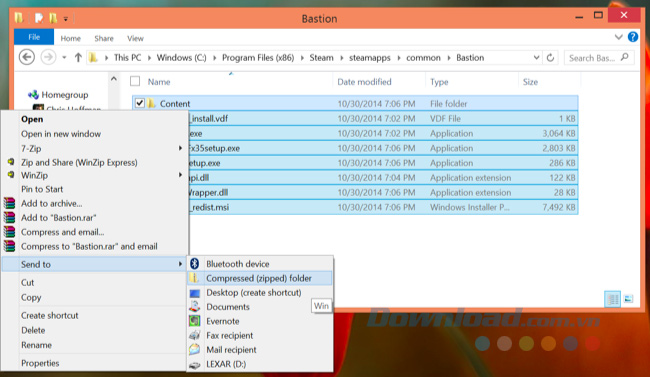Click the zipped folder icon in Send to submenu
The image size is (650, 377).
(x=194, y=278)
